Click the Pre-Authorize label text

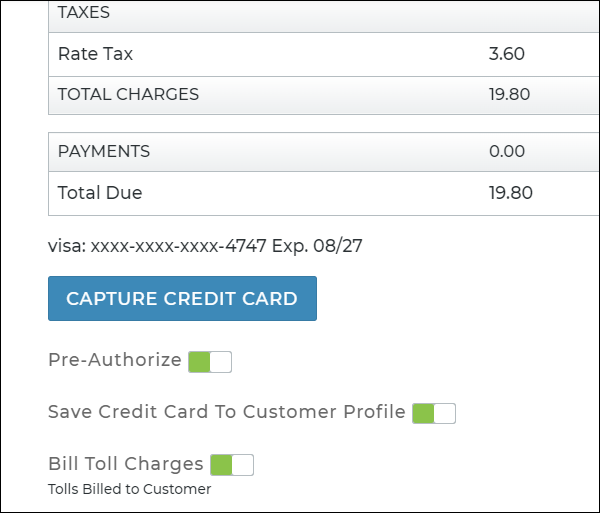tap(115, 360)
